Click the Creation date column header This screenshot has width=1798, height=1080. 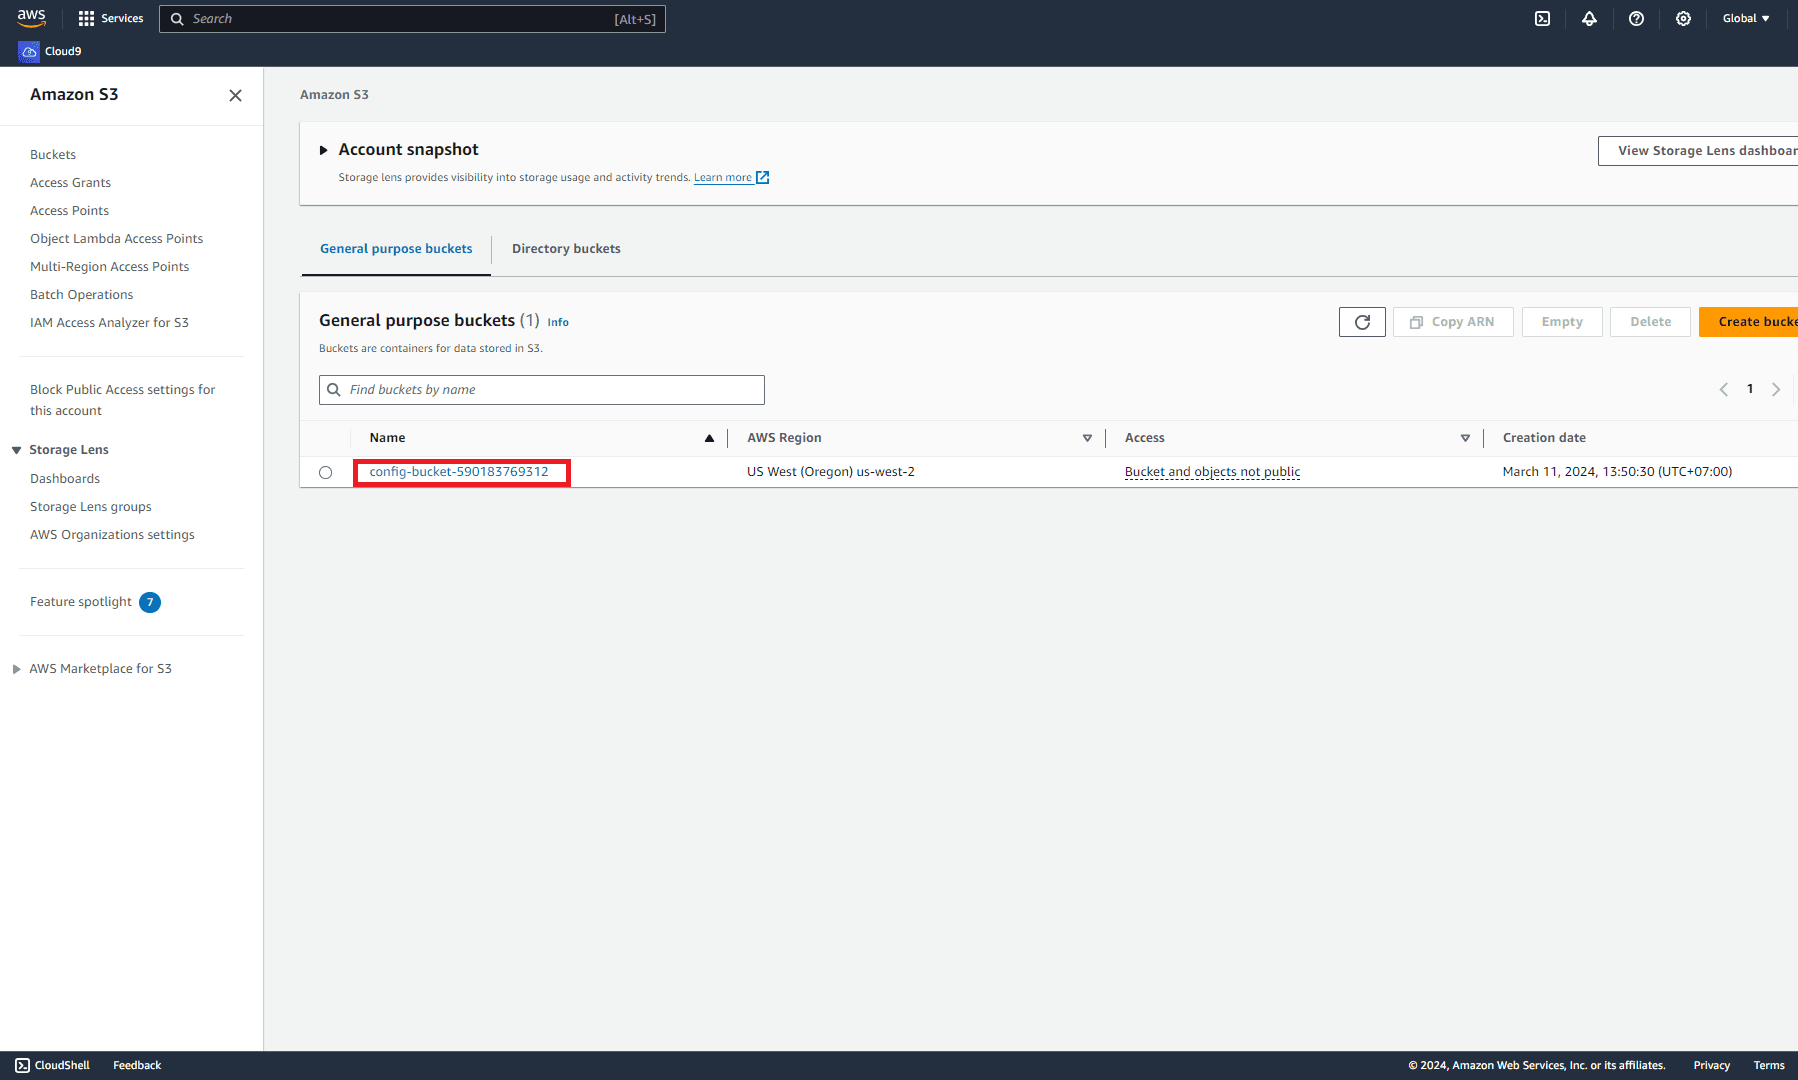(1544, 438)
